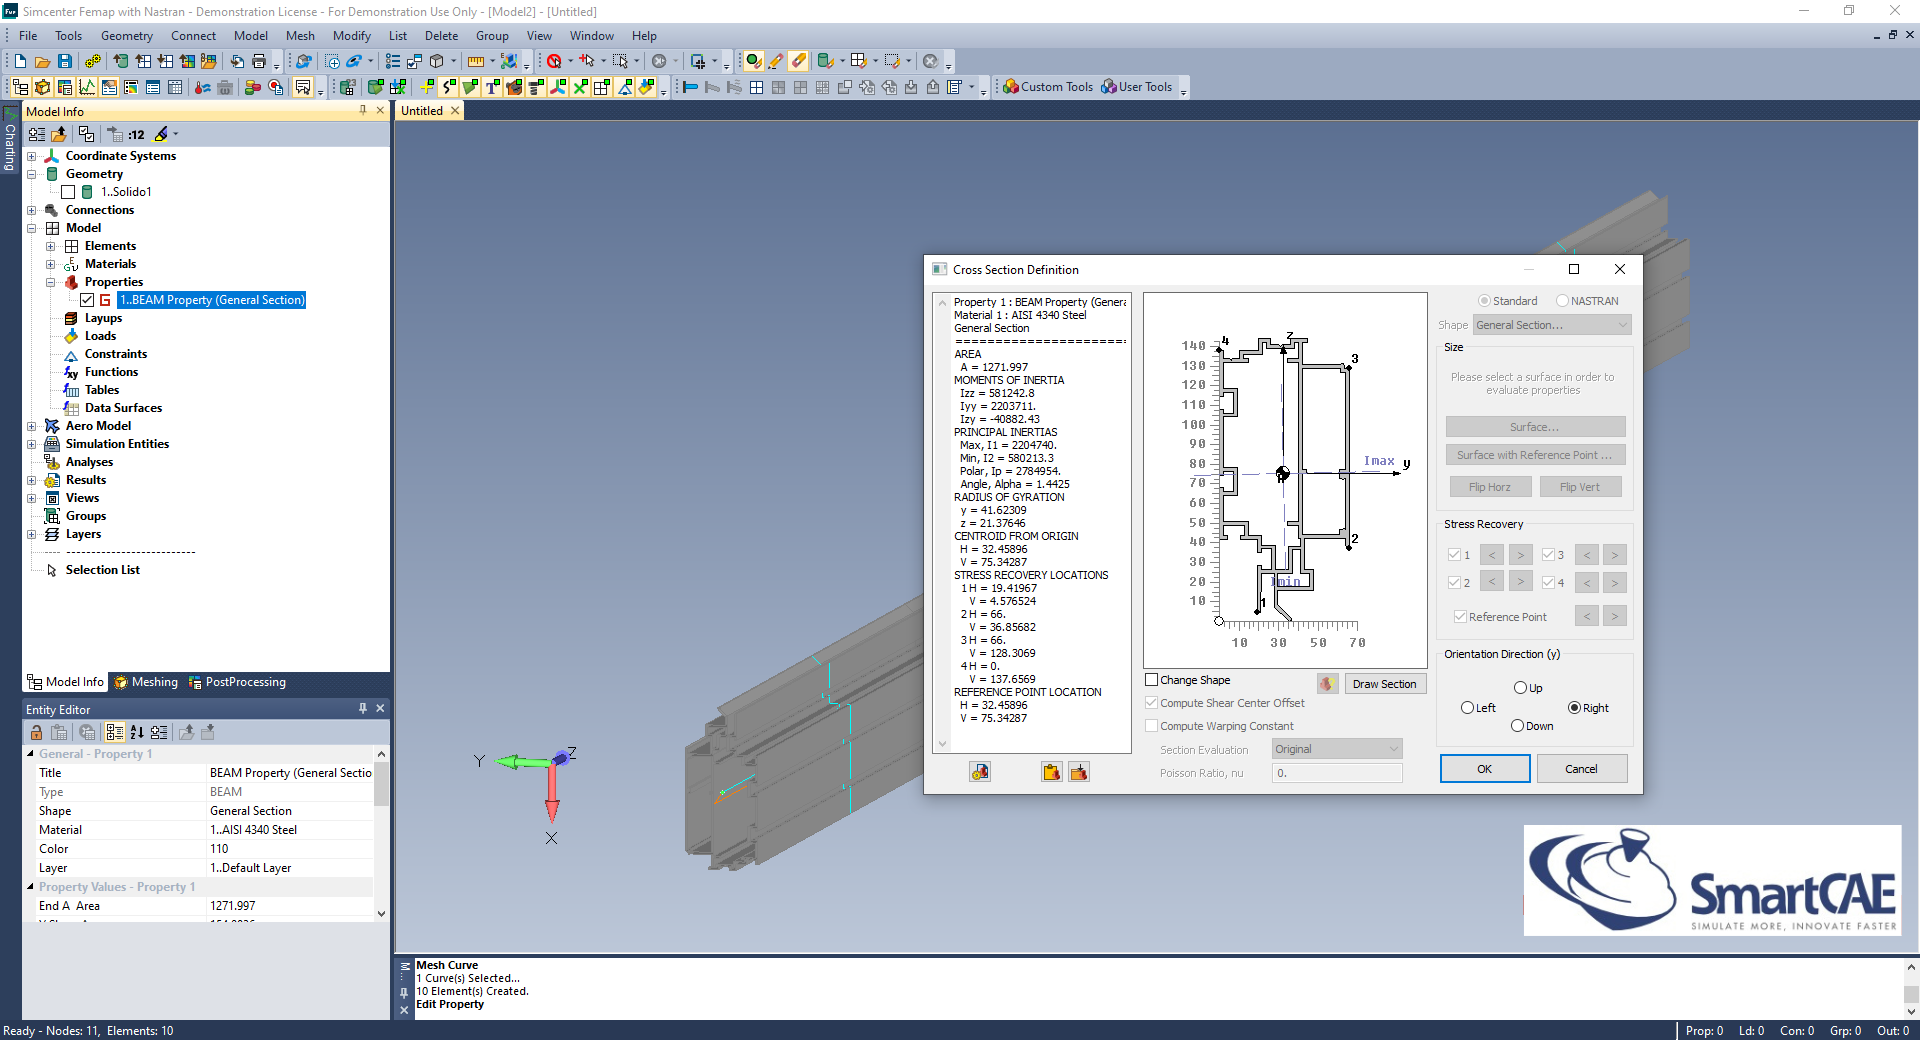Open the Shape General Section dropdown

pos(1552,325)
